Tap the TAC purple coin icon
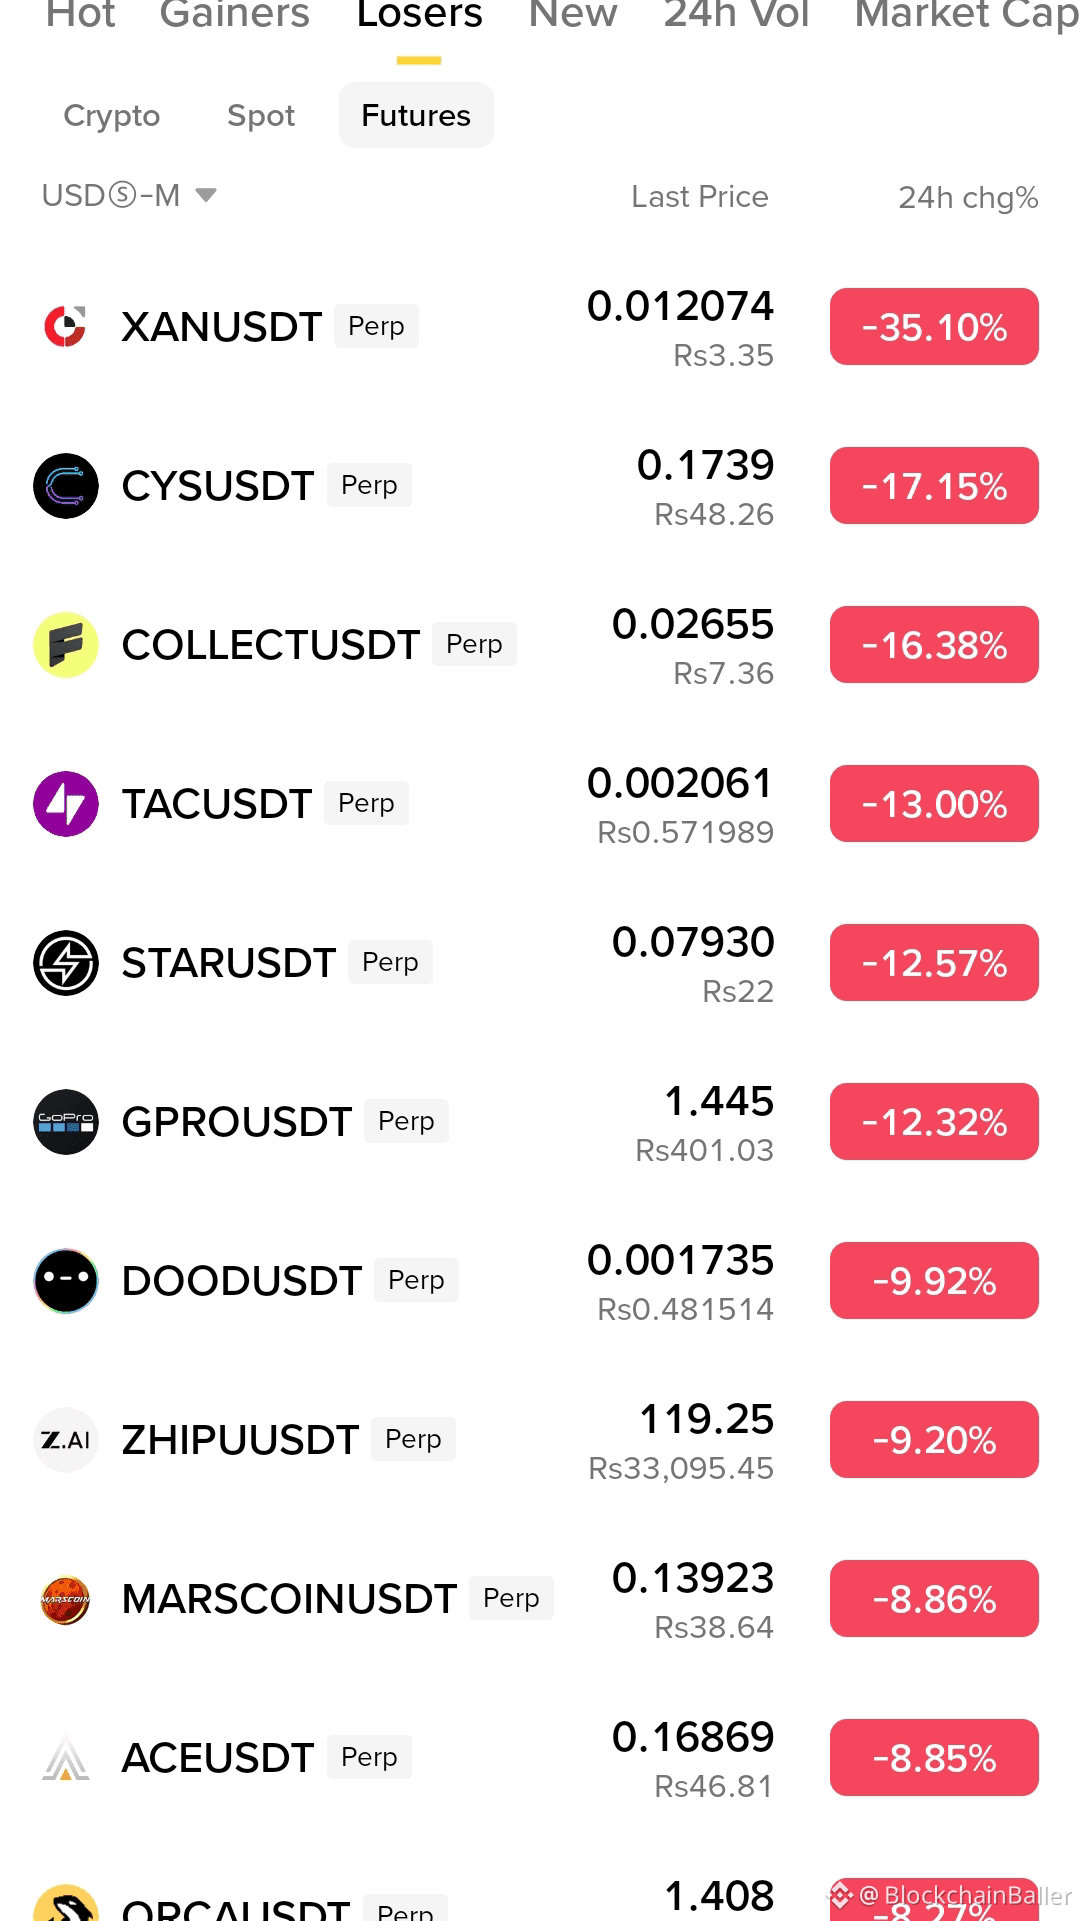Viewport: 1080px width, 1921px height. click(66, 804)
